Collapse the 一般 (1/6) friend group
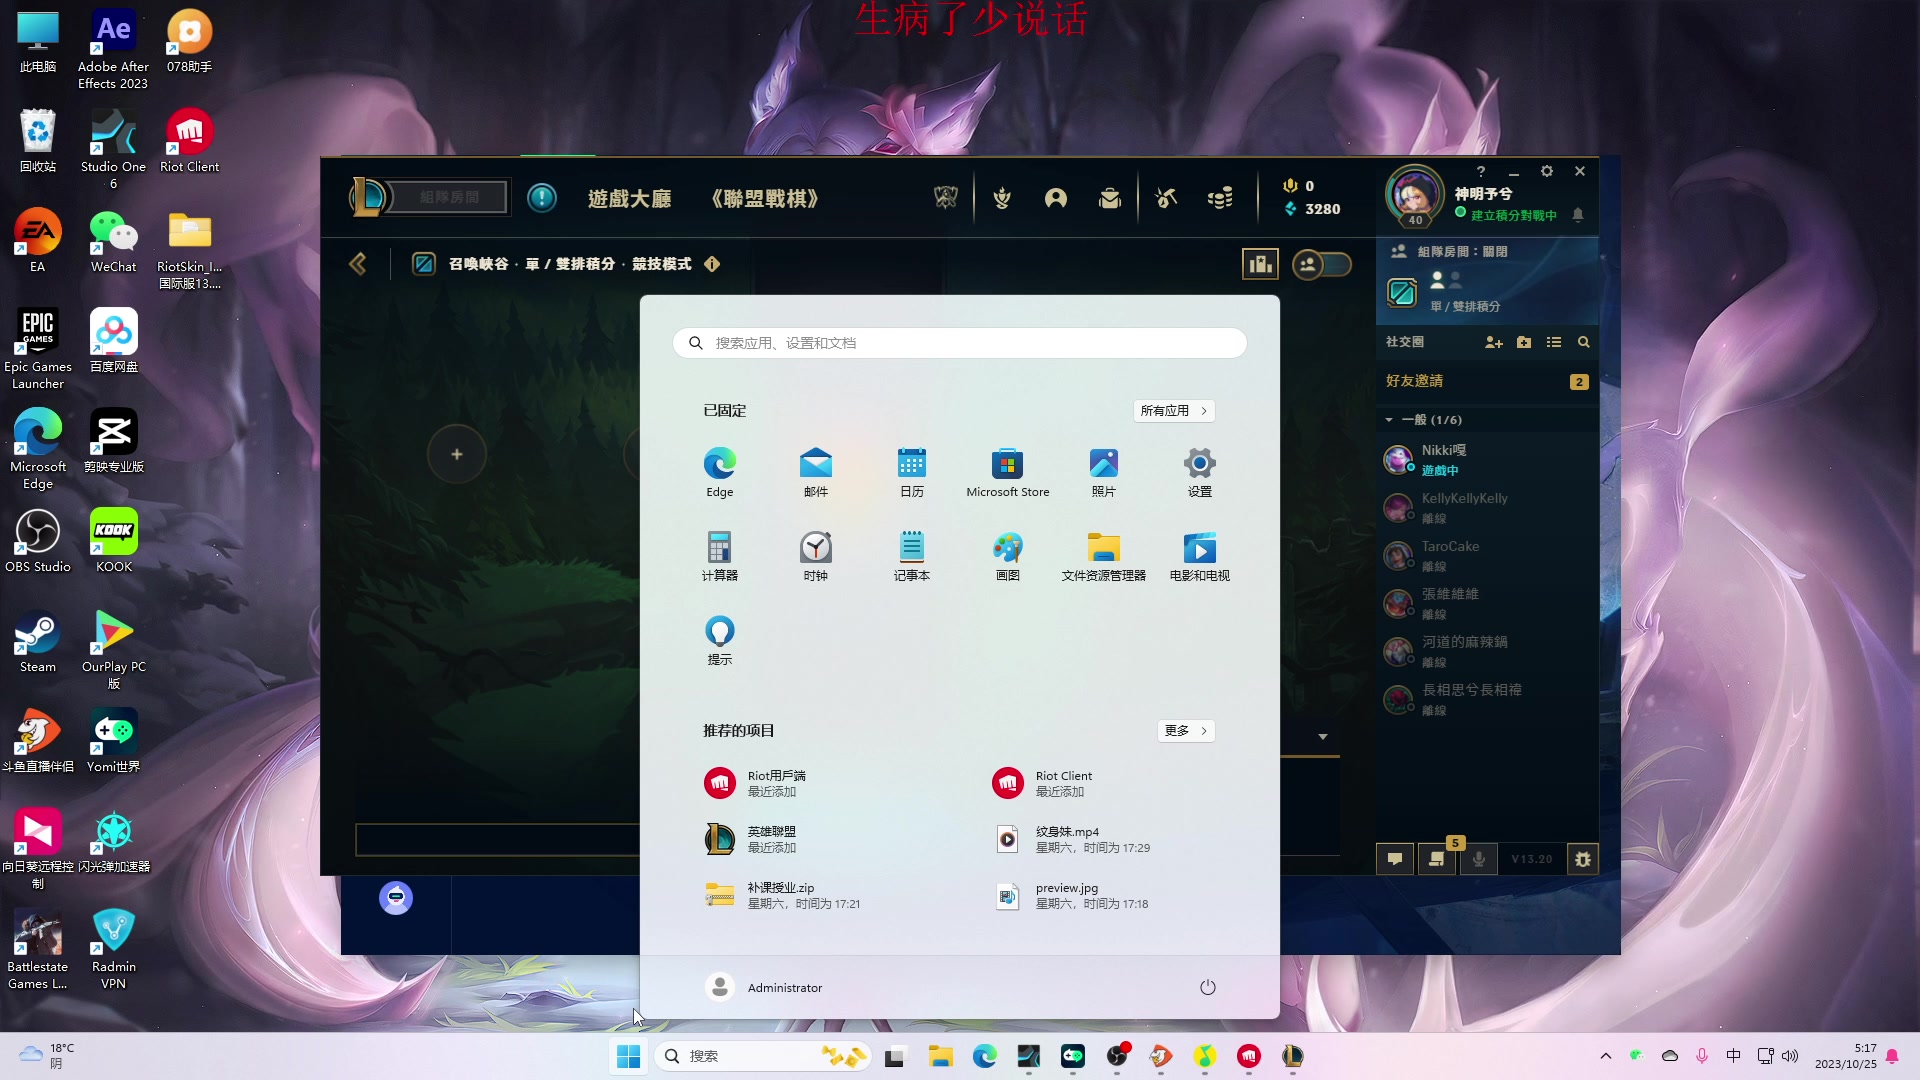Screen dimensions: 1920x1080 1388,420
